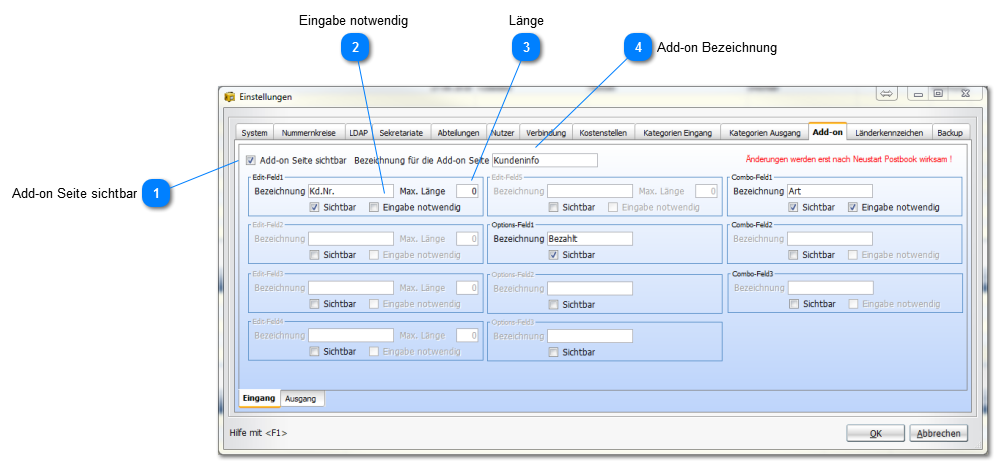Toggle the Add-on Seite sichtbar checkbox
The height and width of the screenshot is (463, 996).
pos(251,160)
